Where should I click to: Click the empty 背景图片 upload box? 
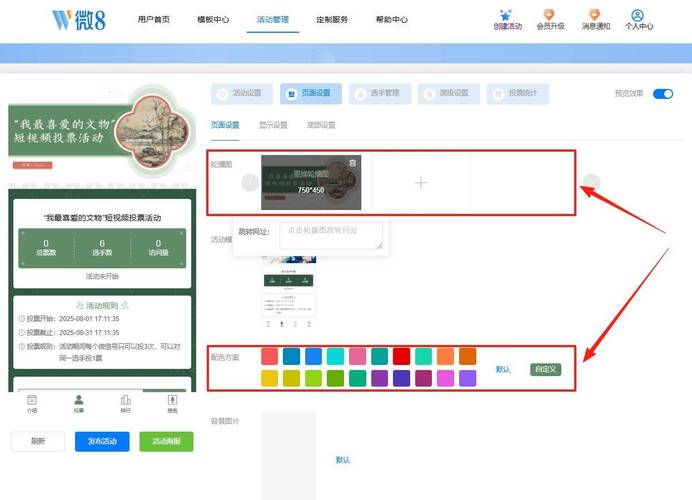coord(289,455)
